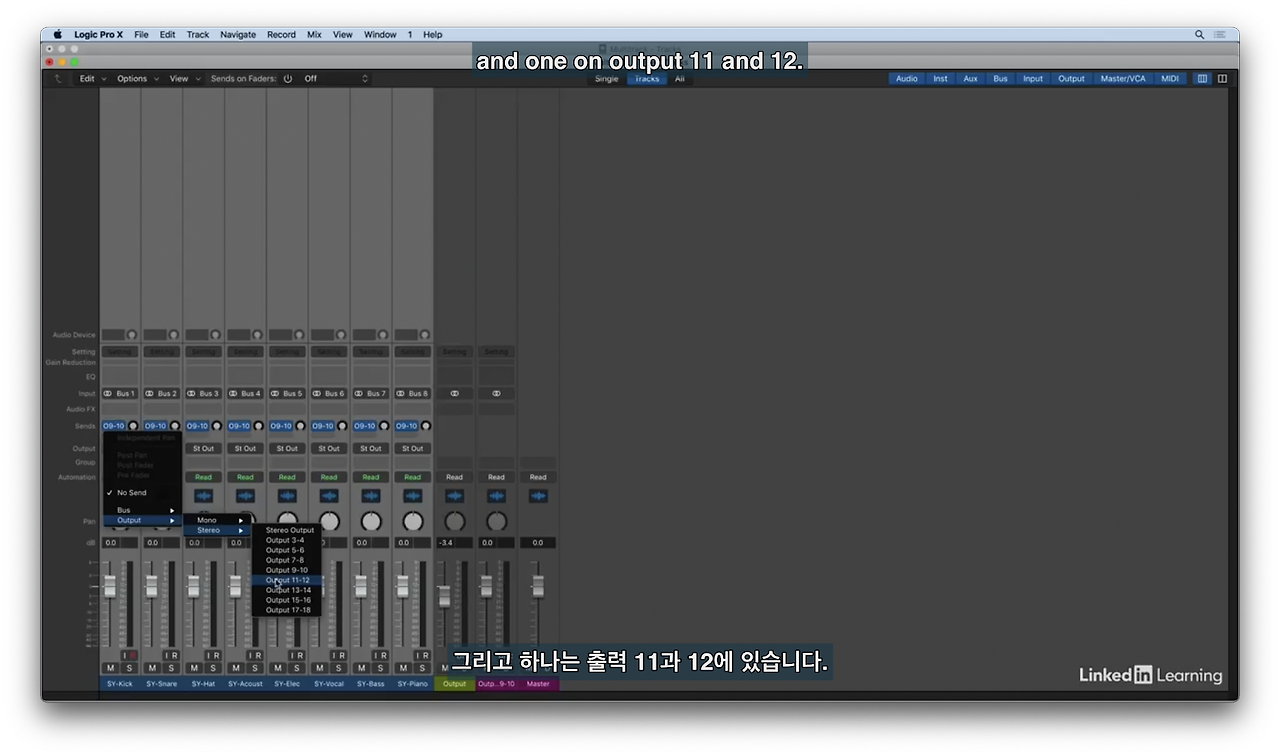Image resolution: width=1280 pixels, height=756 pixels.
Task: Click send level knob on SY-Piano strip
Action: click(426, 426)
